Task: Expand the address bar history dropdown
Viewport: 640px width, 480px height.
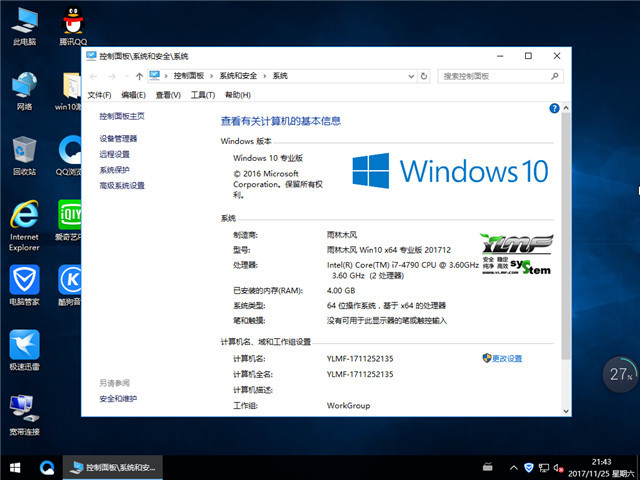Action: pos(411,76)
